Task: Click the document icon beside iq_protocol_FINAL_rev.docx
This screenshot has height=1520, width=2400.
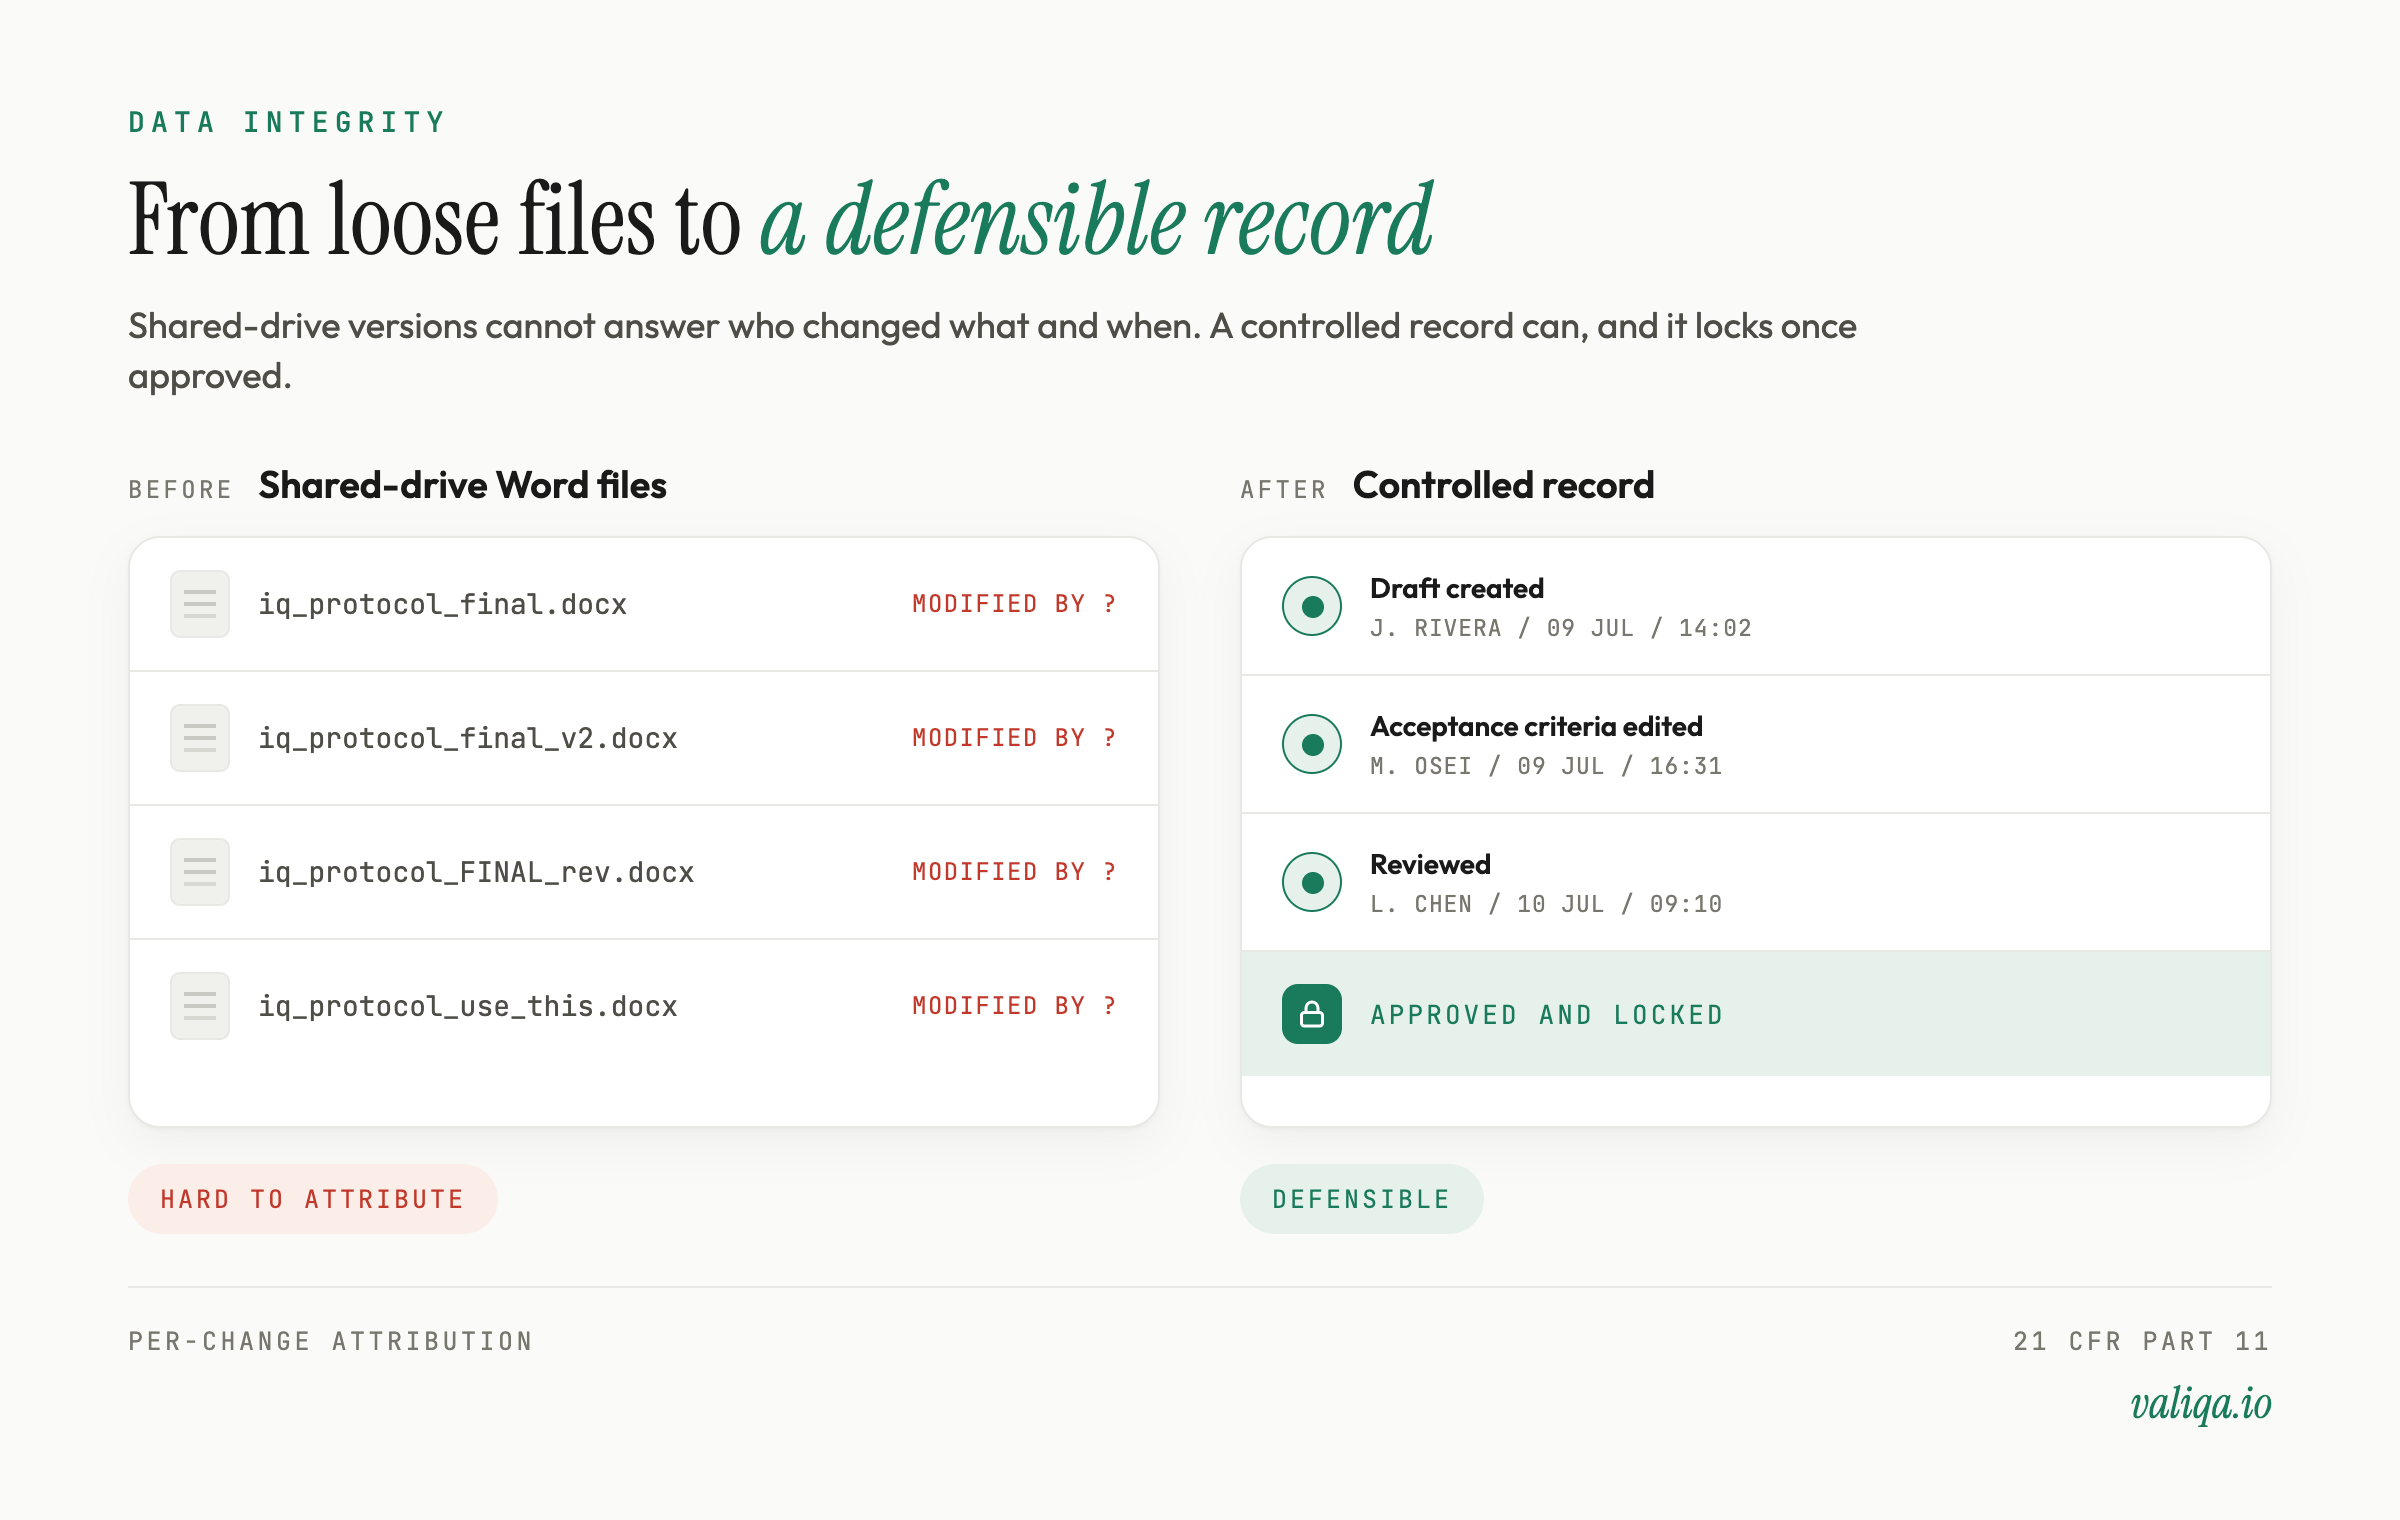Action: pos(200,872)
